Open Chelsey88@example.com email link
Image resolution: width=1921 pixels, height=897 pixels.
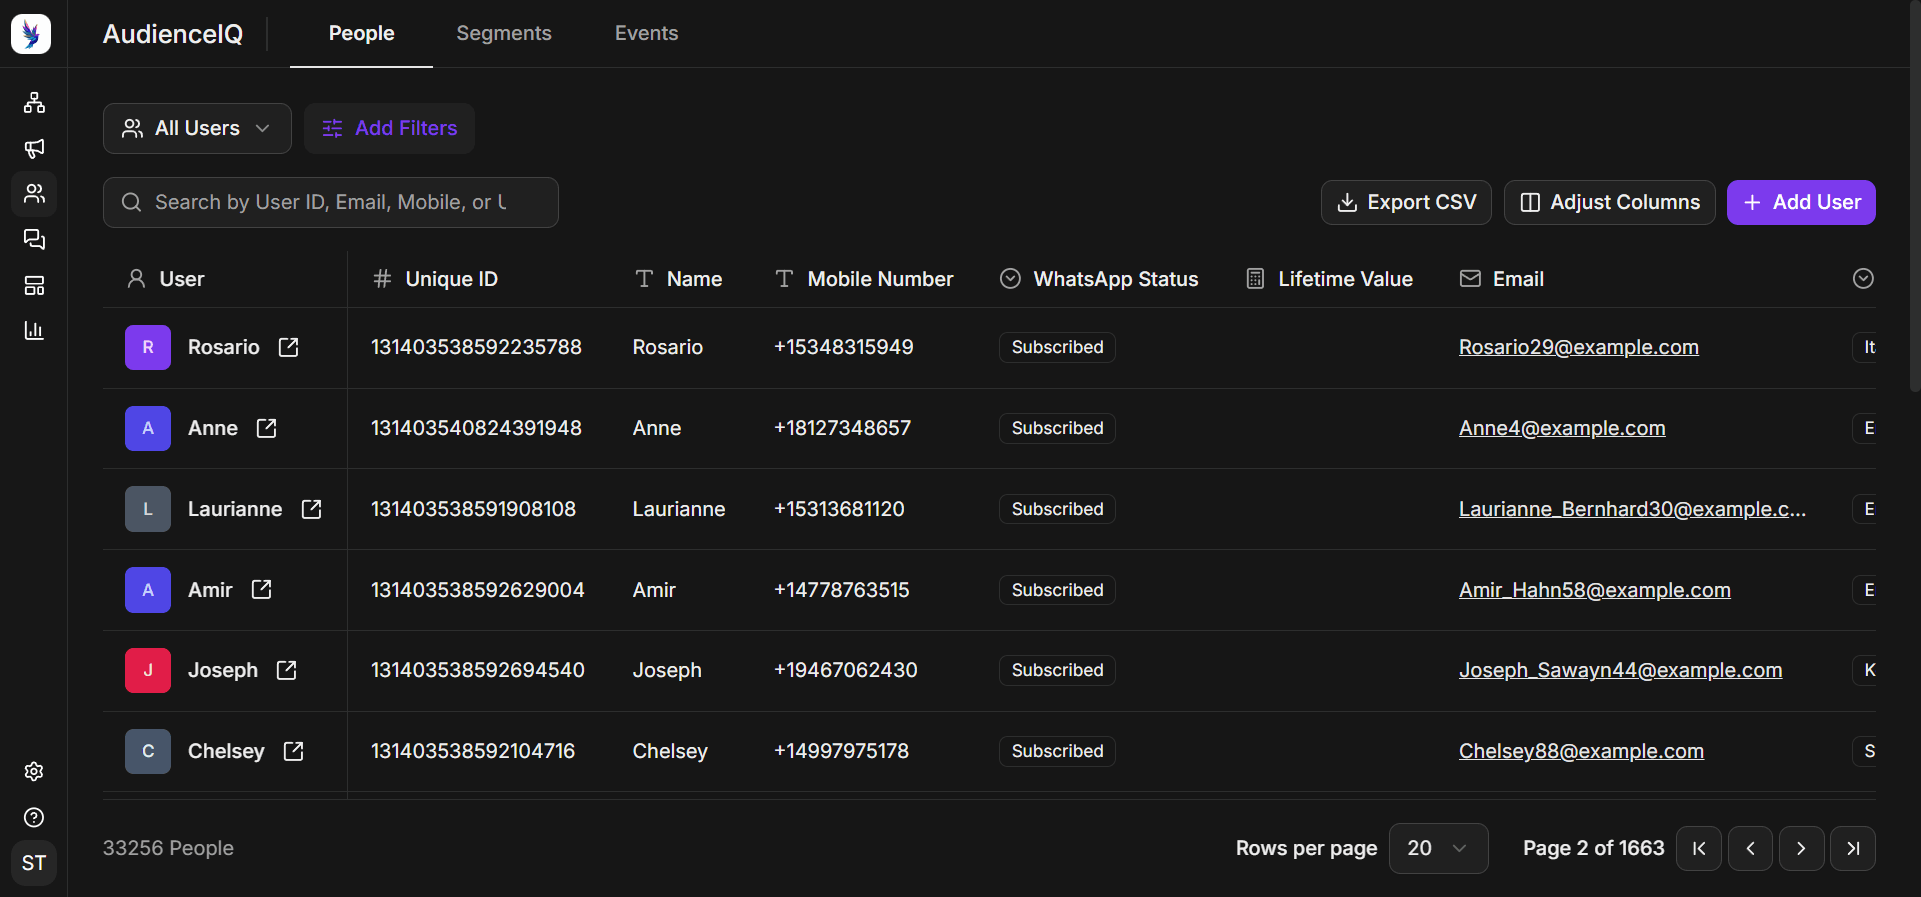(x=1581, y=751)
